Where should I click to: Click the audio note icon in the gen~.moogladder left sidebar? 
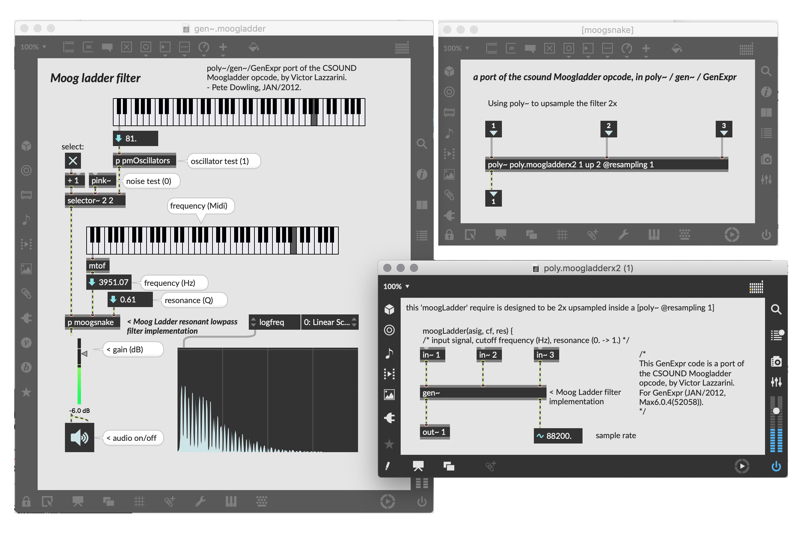coord(27,220)
